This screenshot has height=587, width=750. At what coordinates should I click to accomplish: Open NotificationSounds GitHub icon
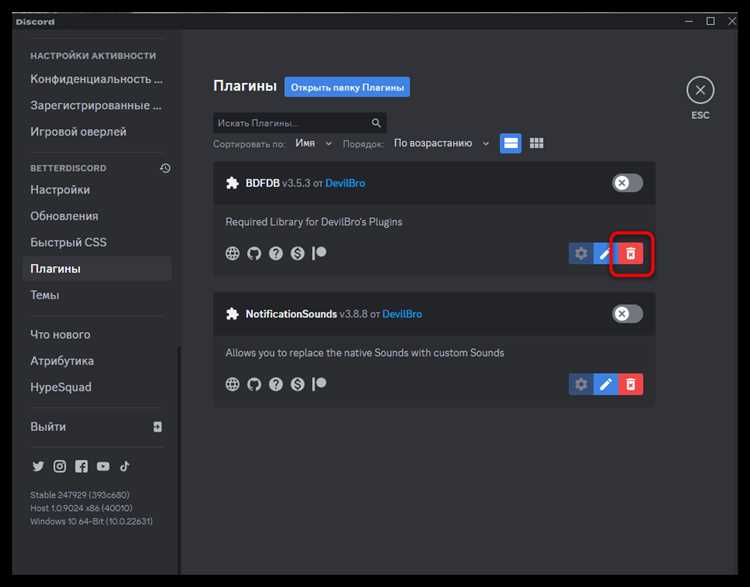[x=254, y=384]
